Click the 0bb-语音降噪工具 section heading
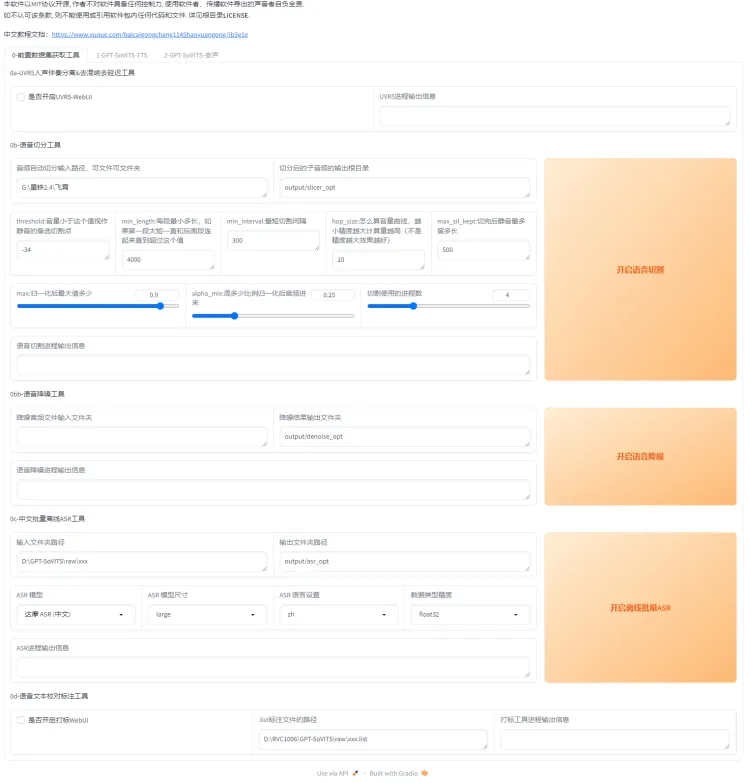750x783 pixels. 37,394
